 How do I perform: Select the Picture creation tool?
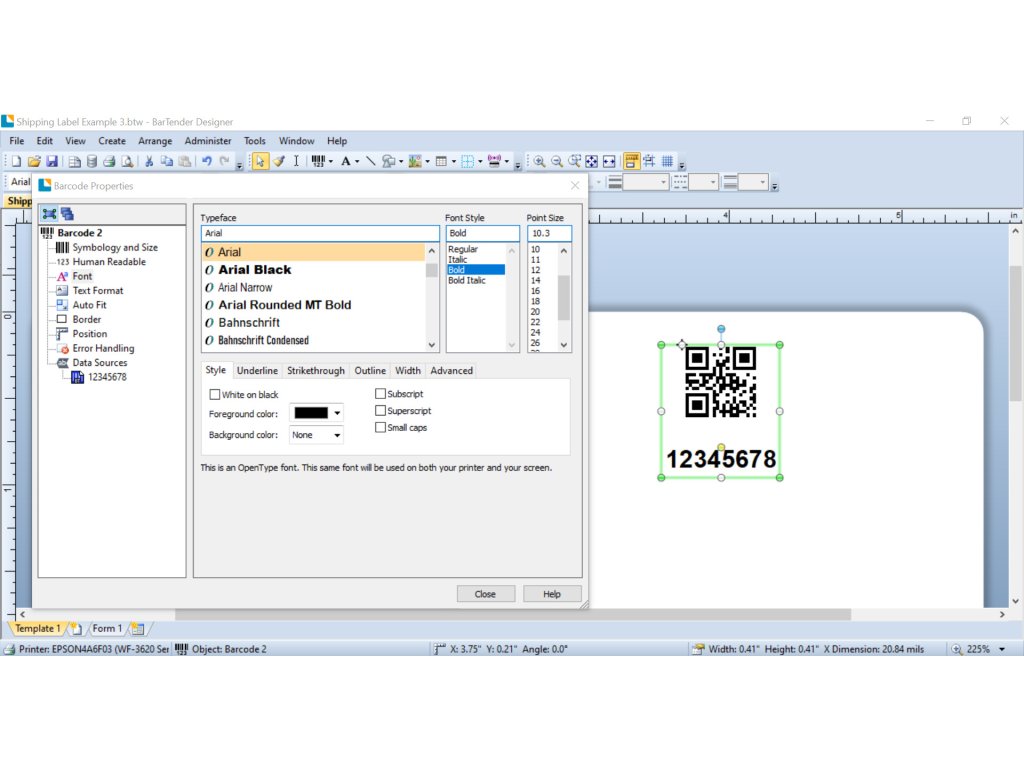point(415,161)
